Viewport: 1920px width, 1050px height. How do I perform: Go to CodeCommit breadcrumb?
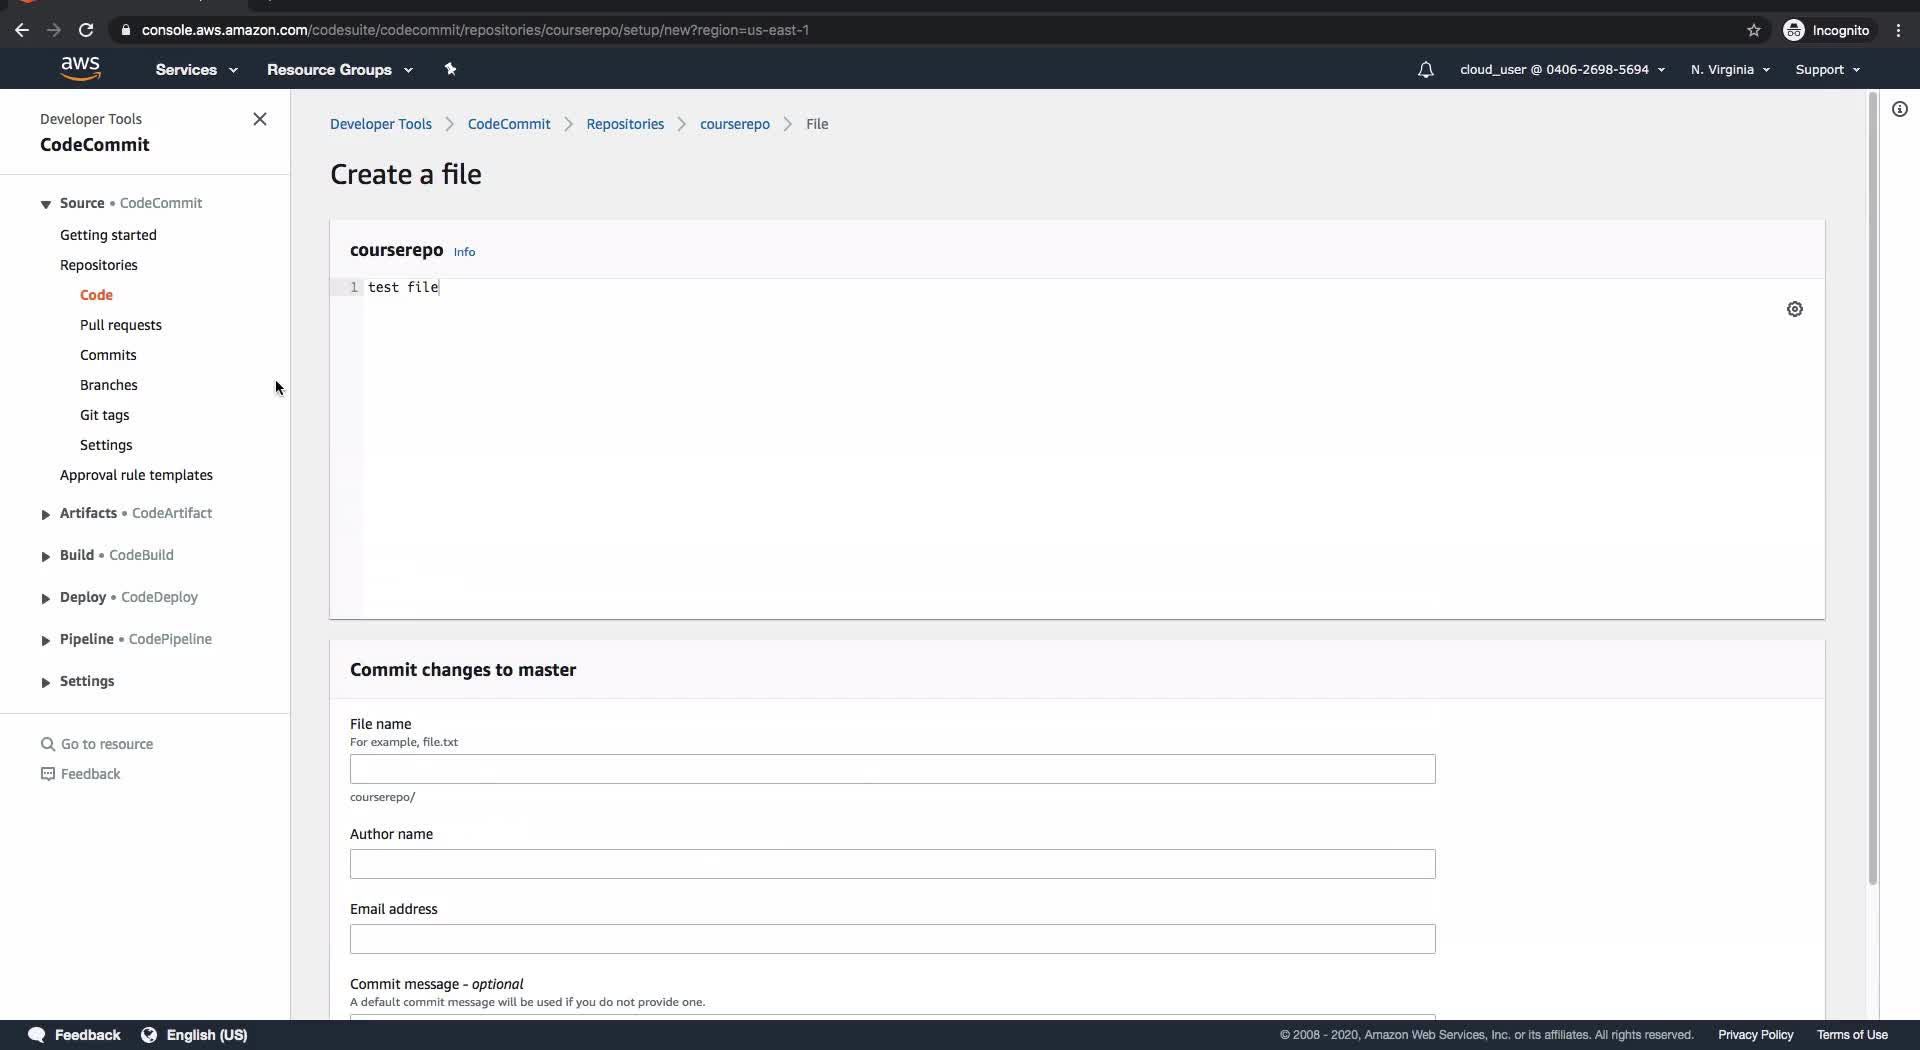coord(509,124)
